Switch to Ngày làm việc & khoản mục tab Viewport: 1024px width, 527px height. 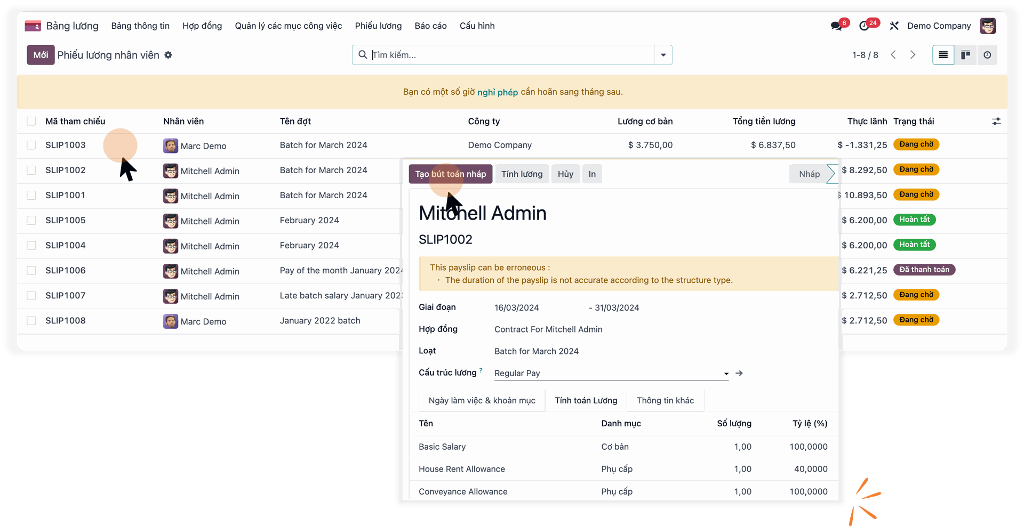481,400
